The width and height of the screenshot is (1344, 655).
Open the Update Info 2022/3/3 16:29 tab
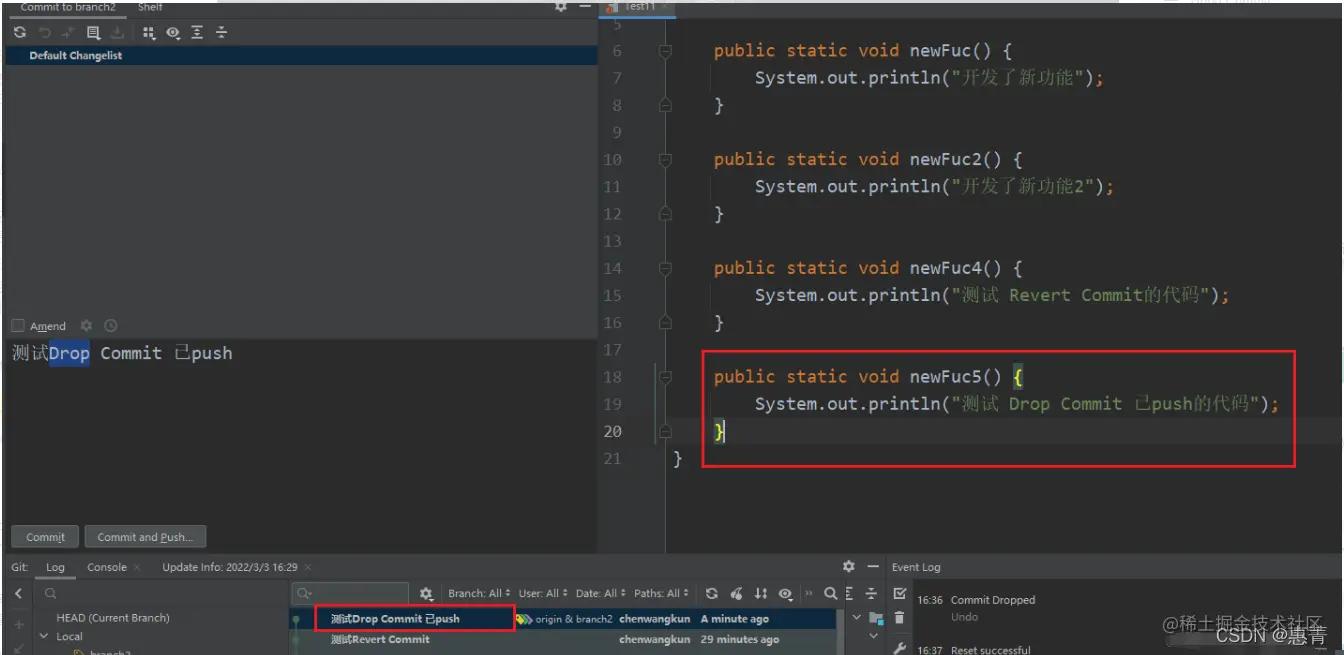click(230, 567)
